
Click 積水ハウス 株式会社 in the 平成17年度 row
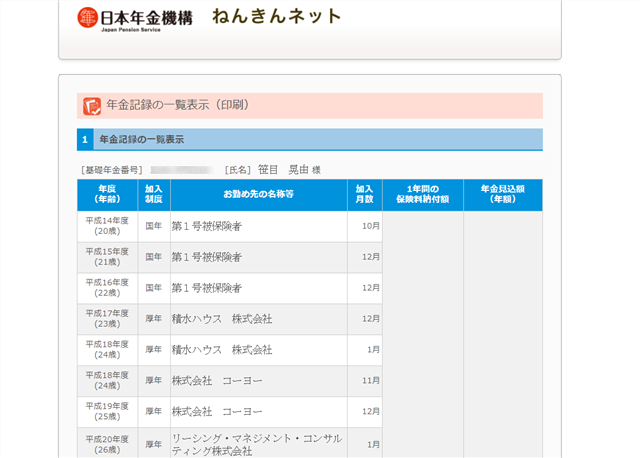(x=222, y=319)
